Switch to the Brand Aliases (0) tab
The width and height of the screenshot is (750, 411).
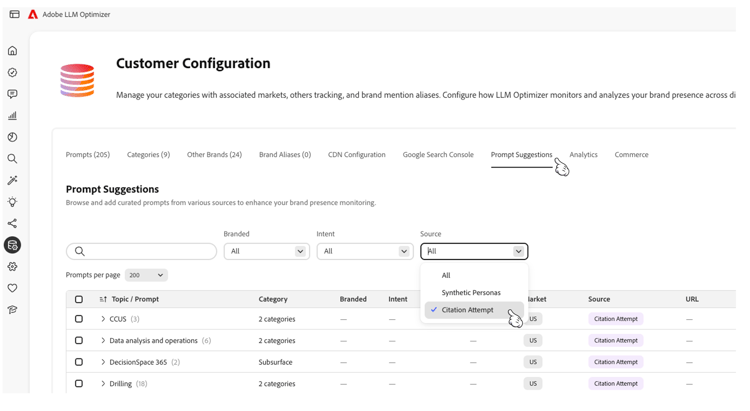click(x=285, y=155)
